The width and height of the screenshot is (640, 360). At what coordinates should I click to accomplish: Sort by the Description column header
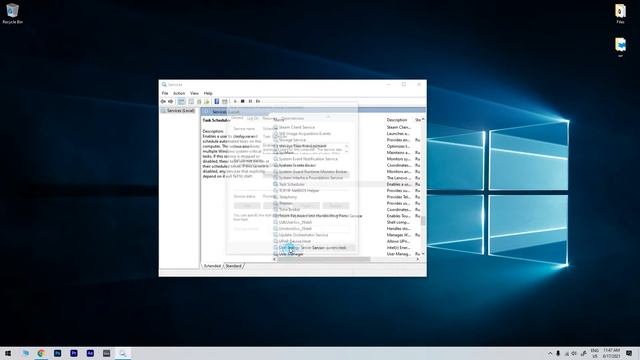tap(398, 120)
